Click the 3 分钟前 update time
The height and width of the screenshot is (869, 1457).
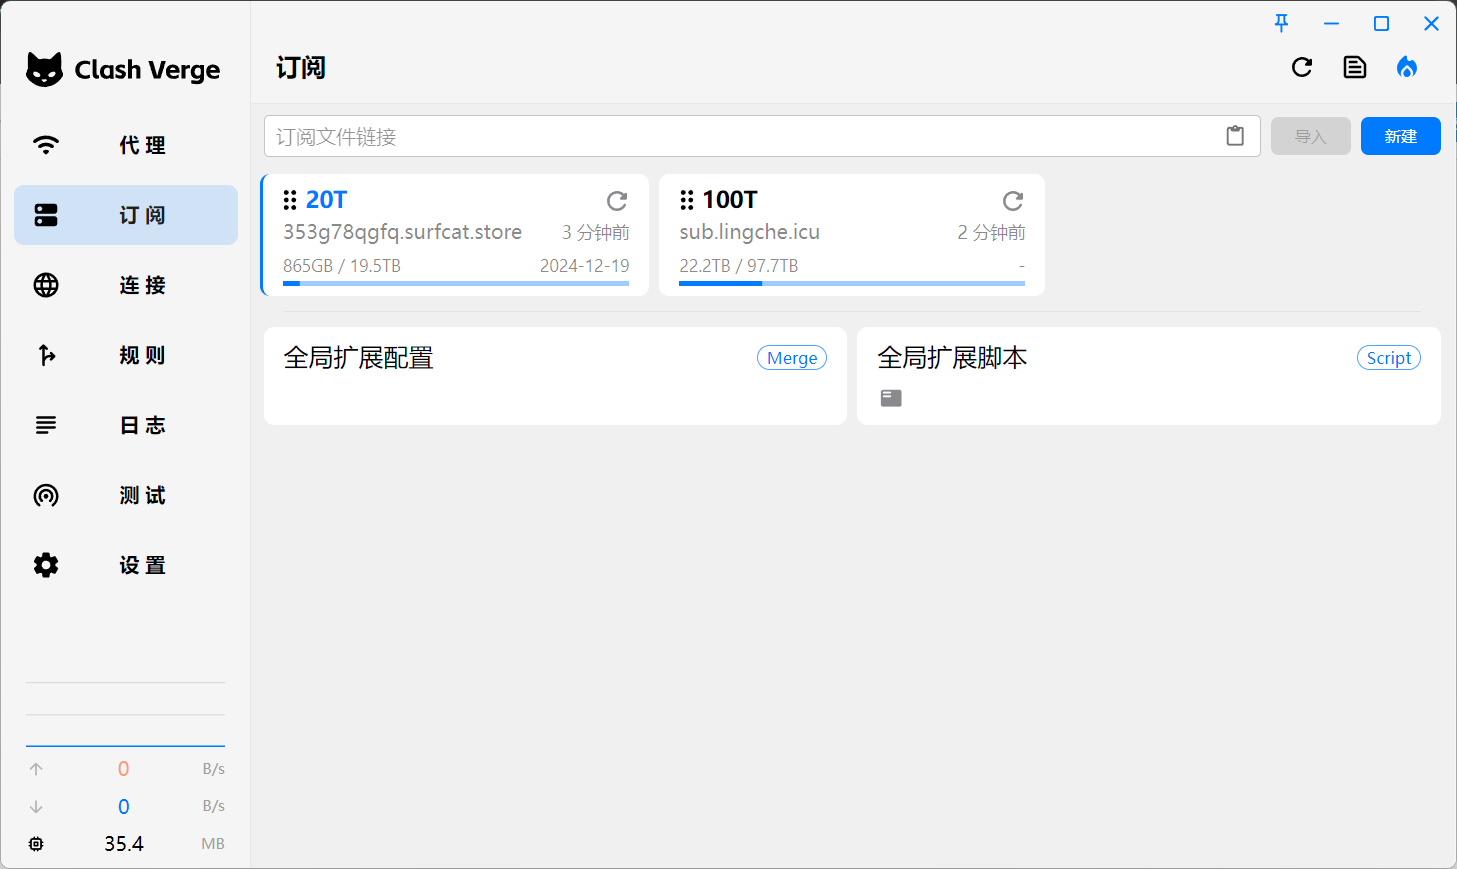pyautogui.click(x=596, y=232)
